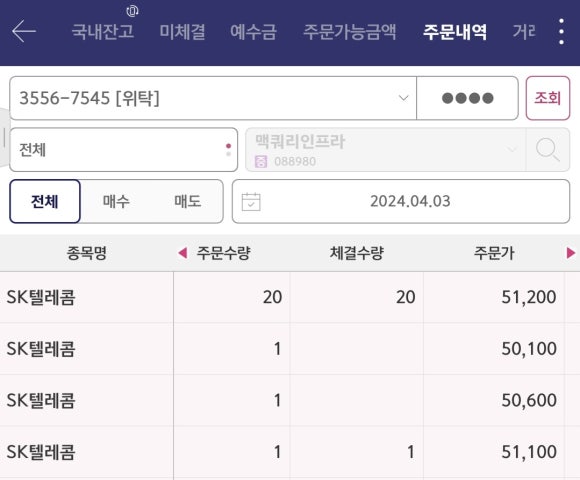The width and height of the screenshot is (580, 480).
Task: Click the order price 50,100
Action: point(529,349)
